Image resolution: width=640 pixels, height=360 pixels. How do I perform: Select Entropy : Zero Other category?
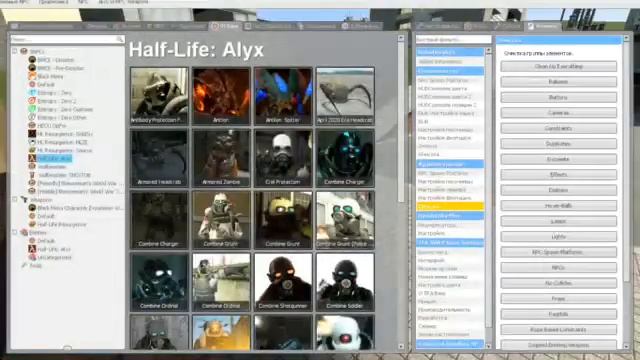[62, 118]
